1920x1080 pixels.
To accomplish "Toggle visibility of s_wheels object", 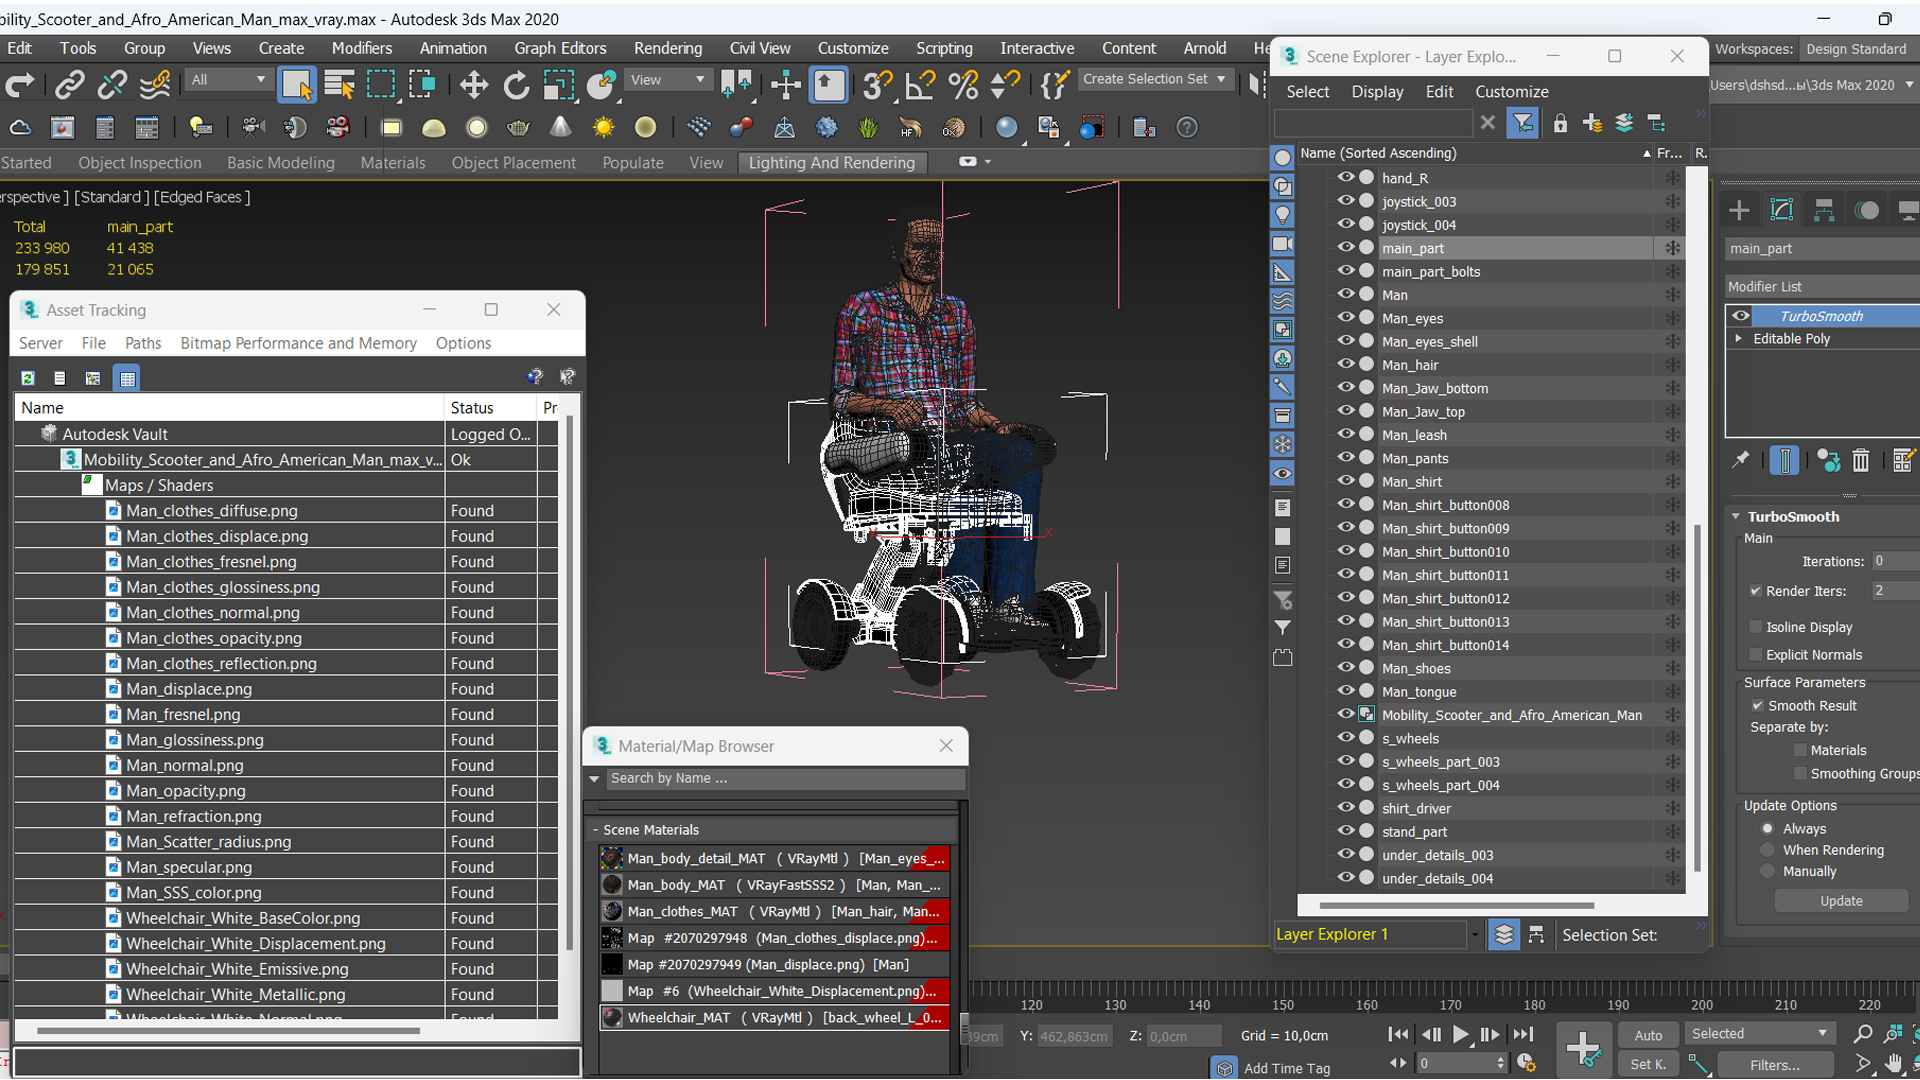I will tap(1345, 738).
